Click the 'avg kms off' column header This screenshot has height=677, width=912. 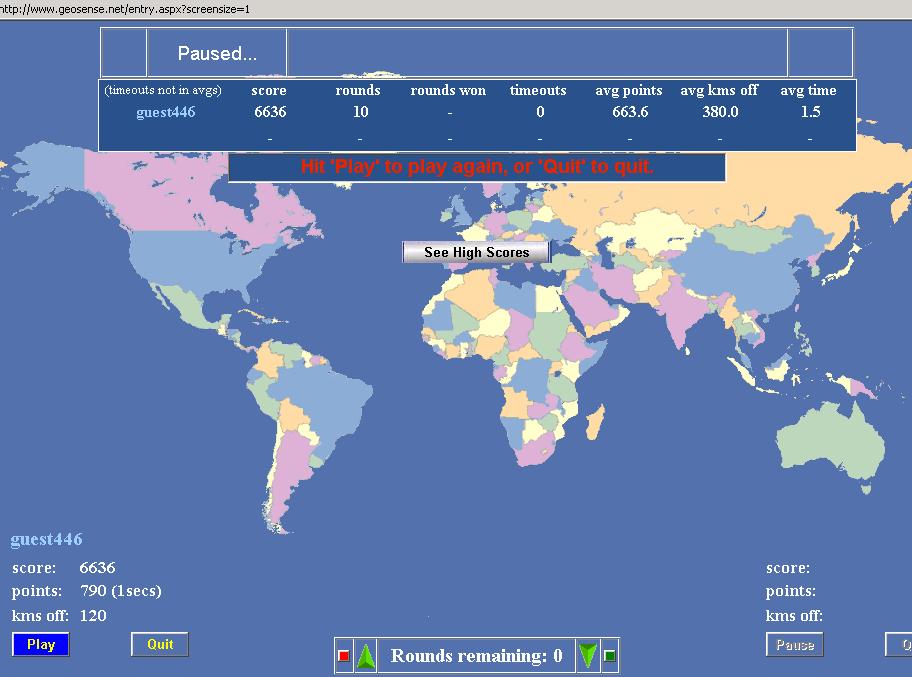click(x=720, y=90)
